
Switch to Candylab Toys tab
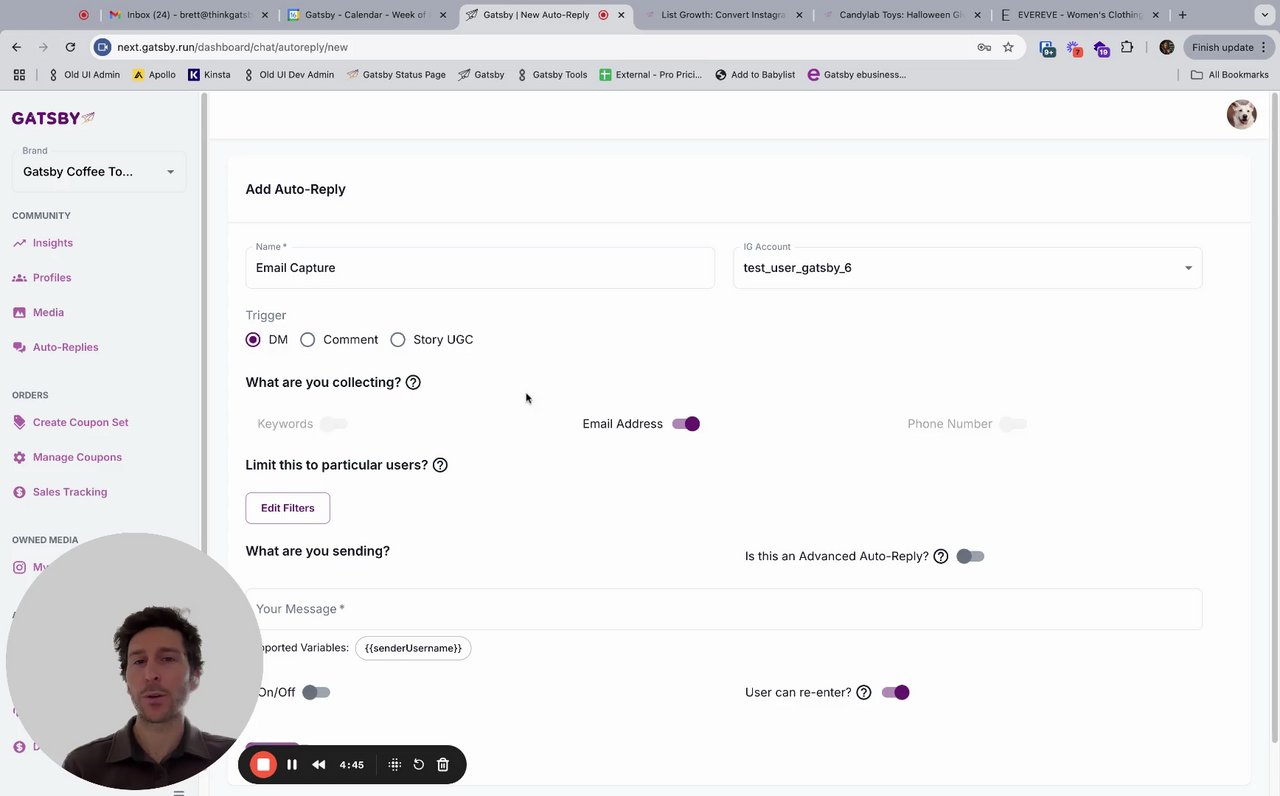click(900, 15)
